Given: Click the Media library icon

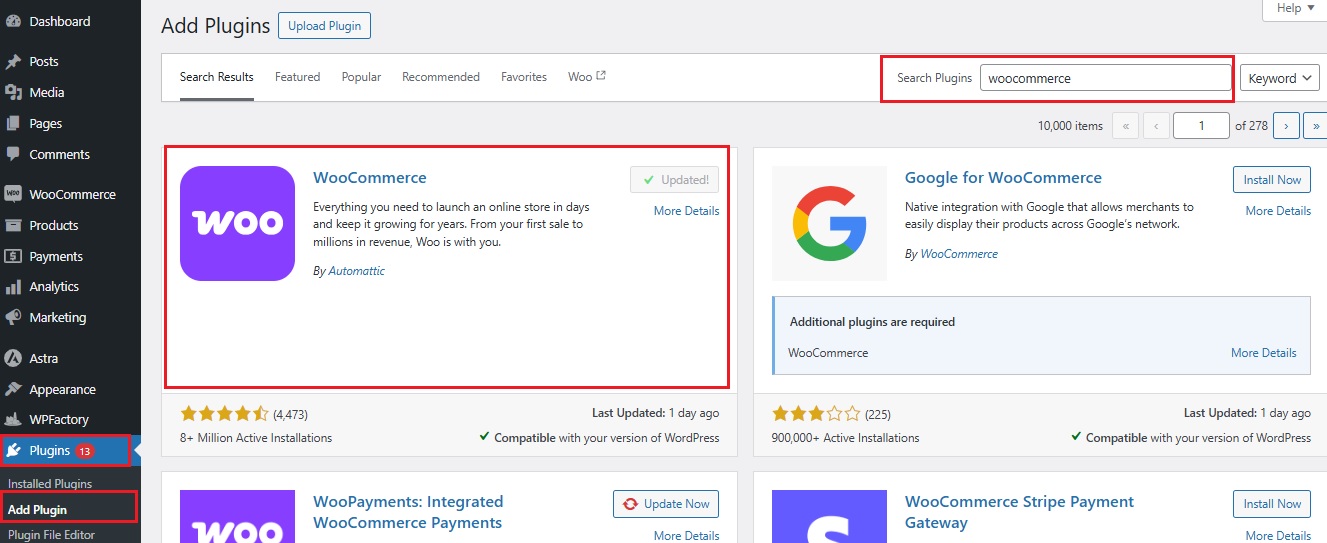Looking at the screenshot, I should coord(13,92).
